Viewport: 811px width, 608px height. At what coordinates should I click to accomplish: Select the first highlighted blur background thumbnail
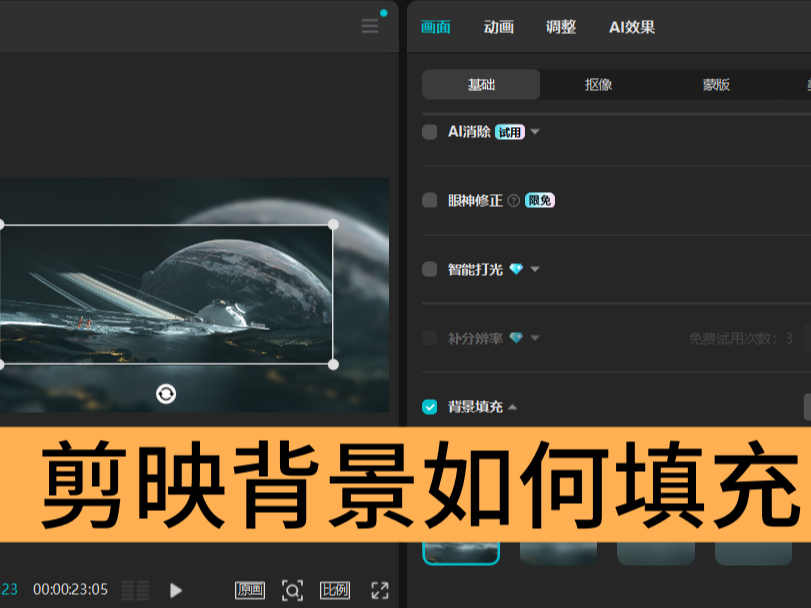tap(461, 553)
